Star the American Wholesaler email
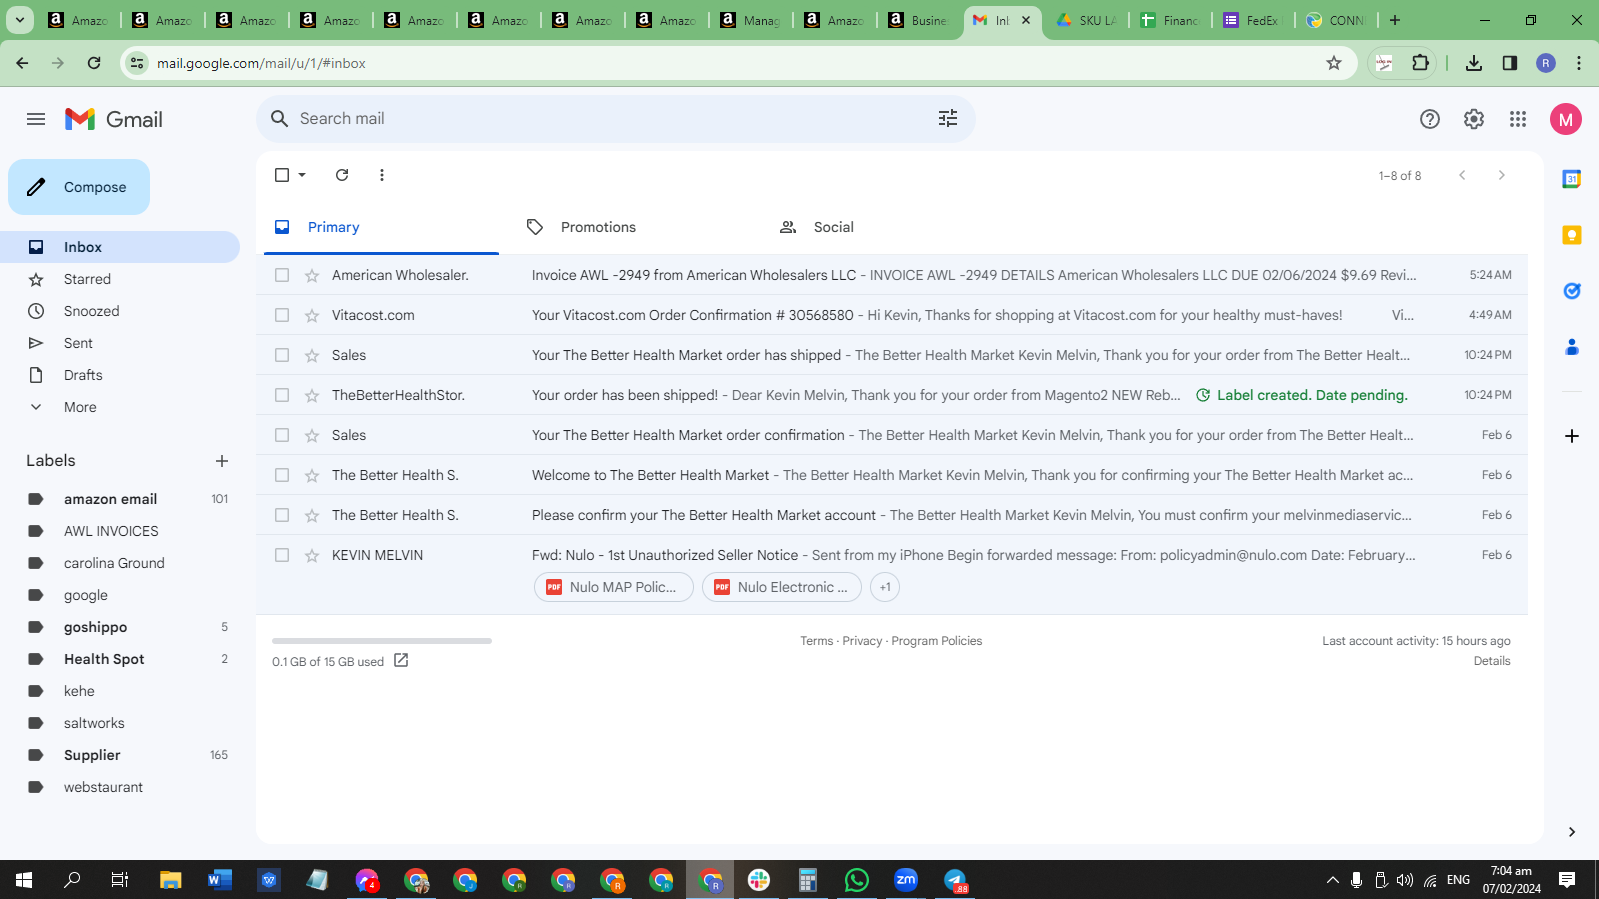Screen dimensions: 1599x899 pyautogui.click(x=312, y=275)
